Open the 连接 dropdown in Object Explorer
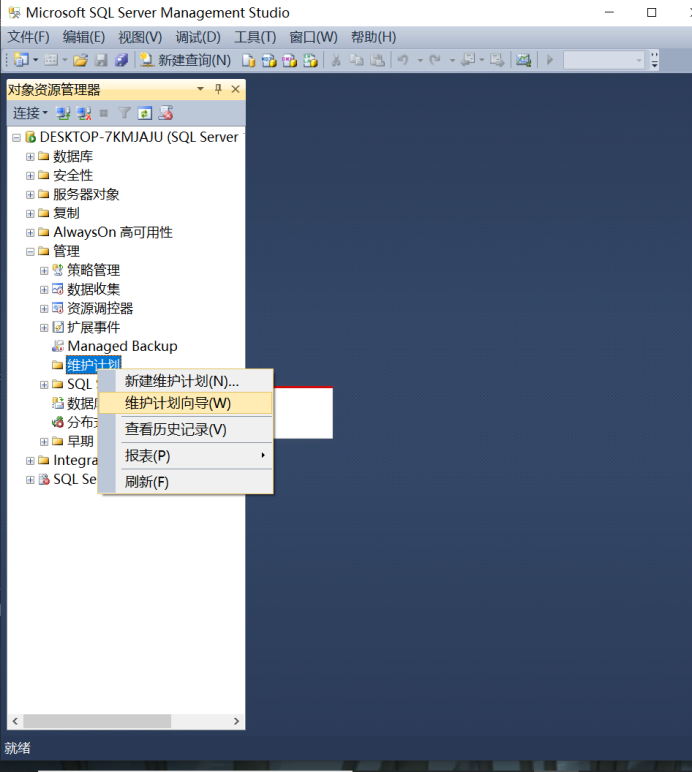This screenshot has width=692, height=772. [x=30, y=113]
